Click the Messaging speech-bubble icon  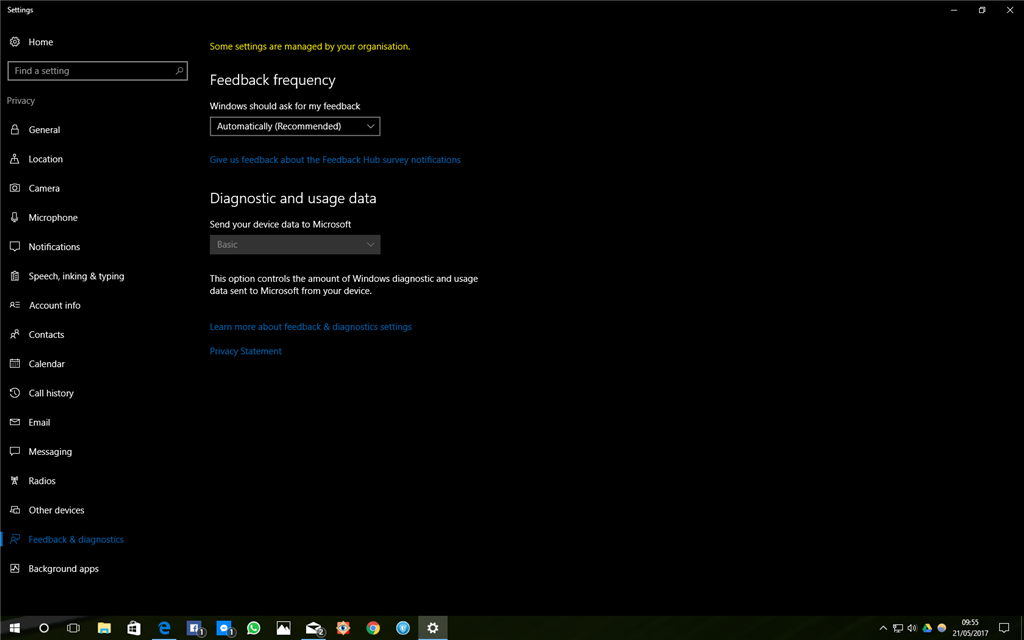pos(14,451)
